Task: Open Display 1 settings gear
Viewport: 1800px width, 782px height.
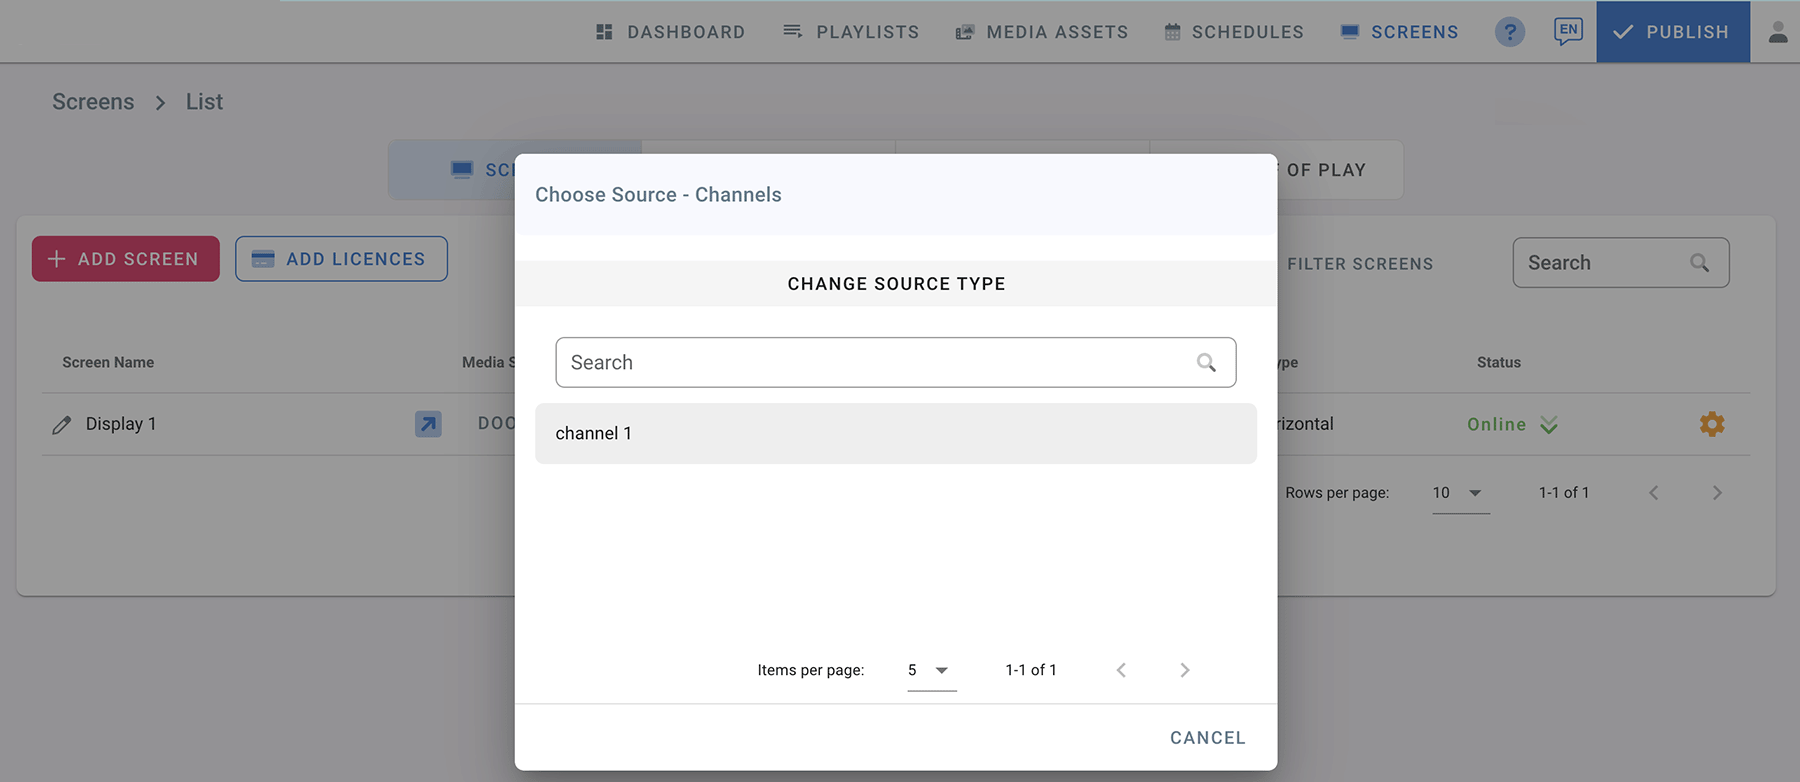Action: pyautogui.click(x=1712, y=424)
